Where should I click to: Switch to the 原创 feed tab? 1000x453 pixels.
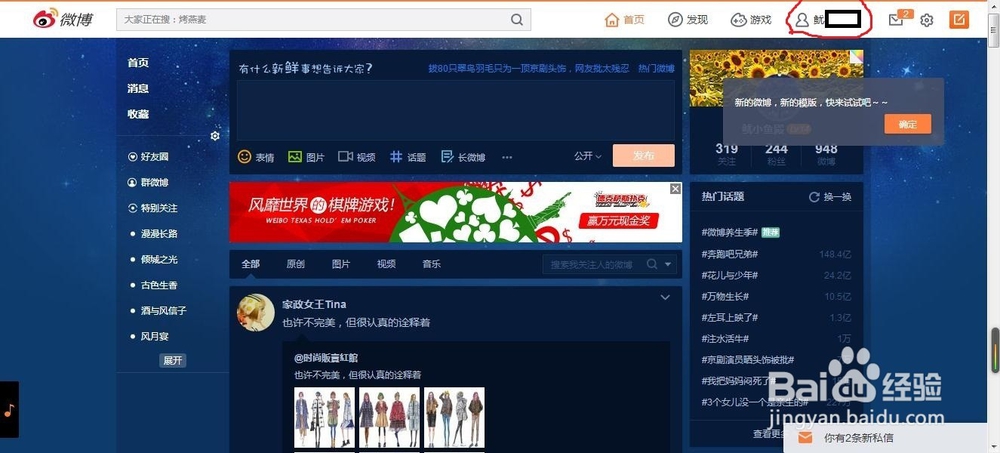(295, 264)
